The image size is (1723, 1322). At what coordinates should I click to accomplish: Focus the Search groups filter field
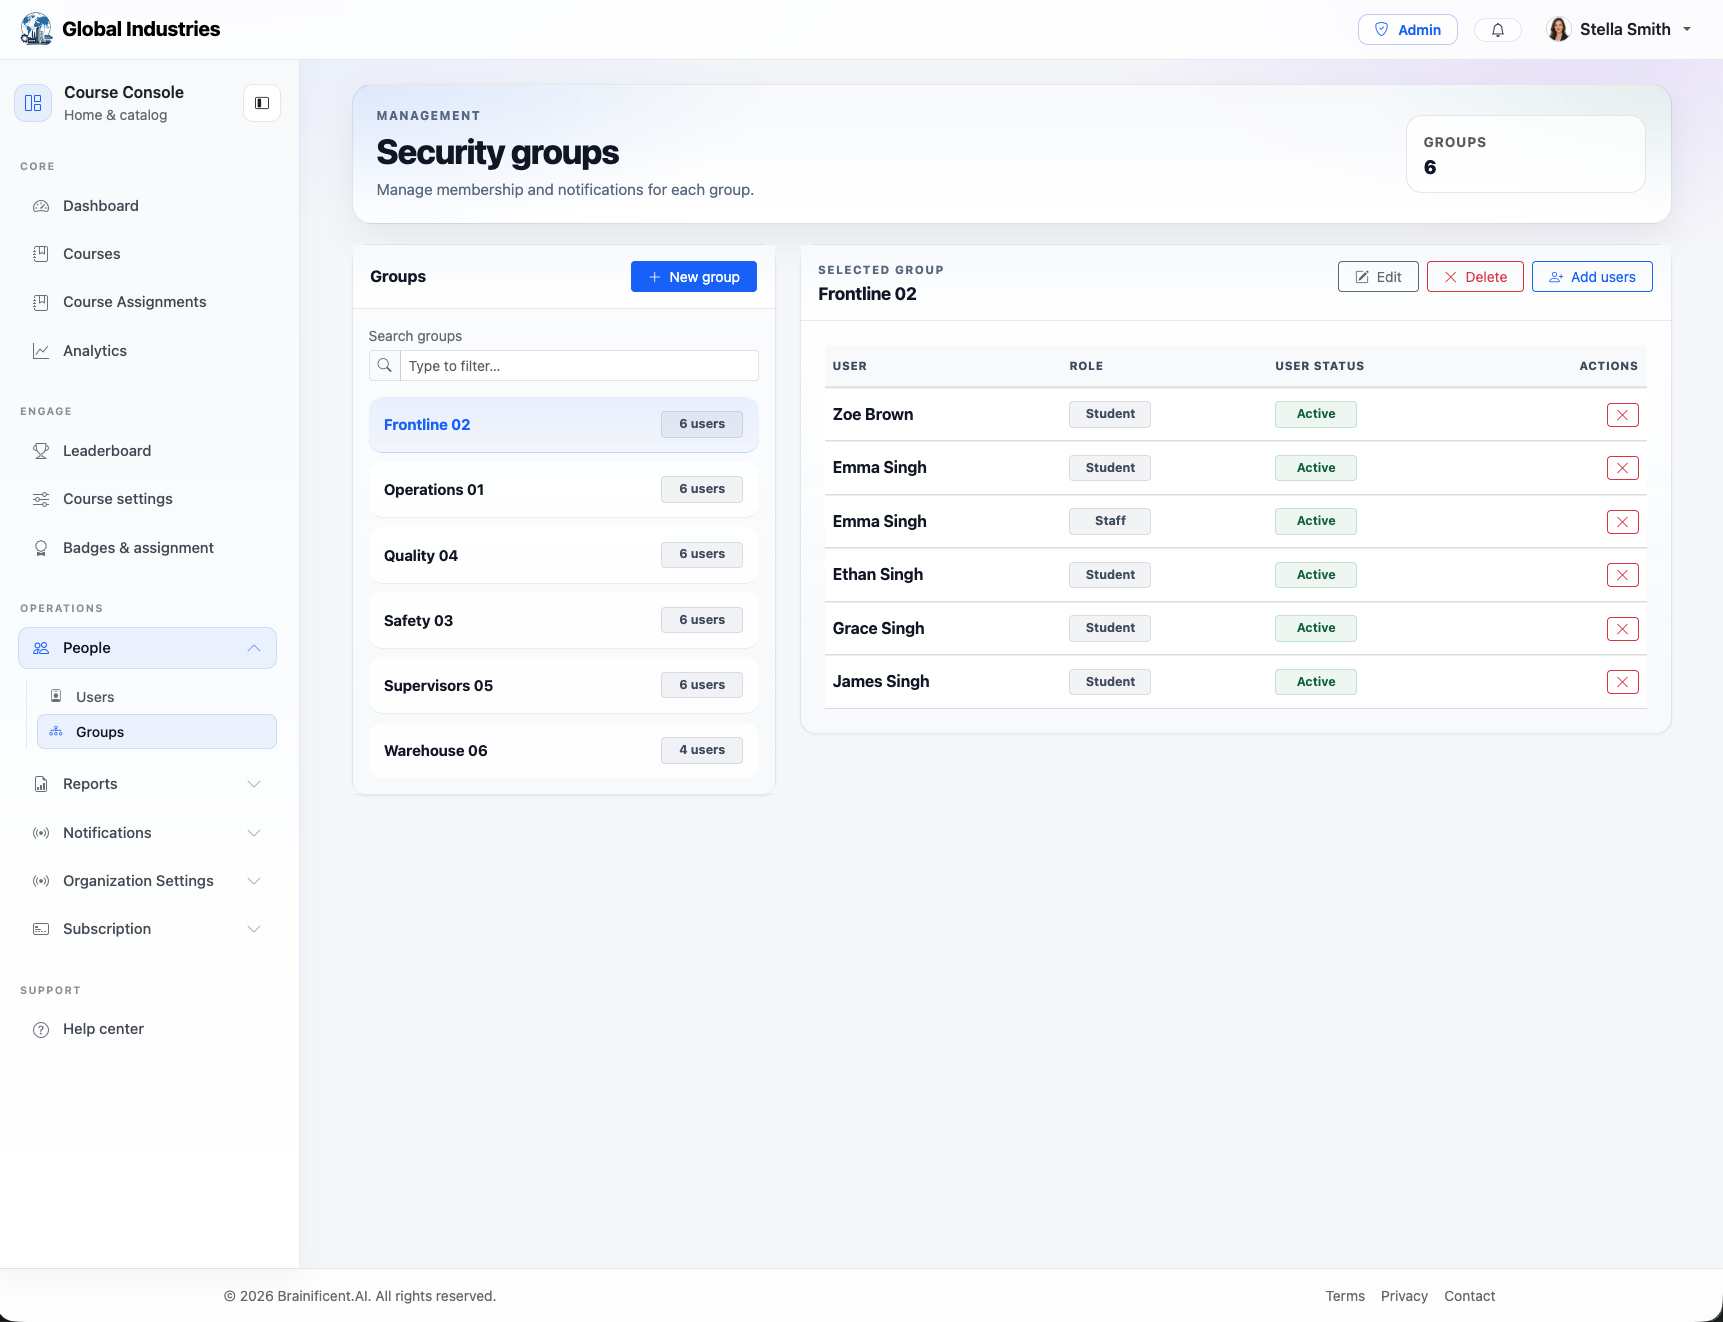pos(579,366)
